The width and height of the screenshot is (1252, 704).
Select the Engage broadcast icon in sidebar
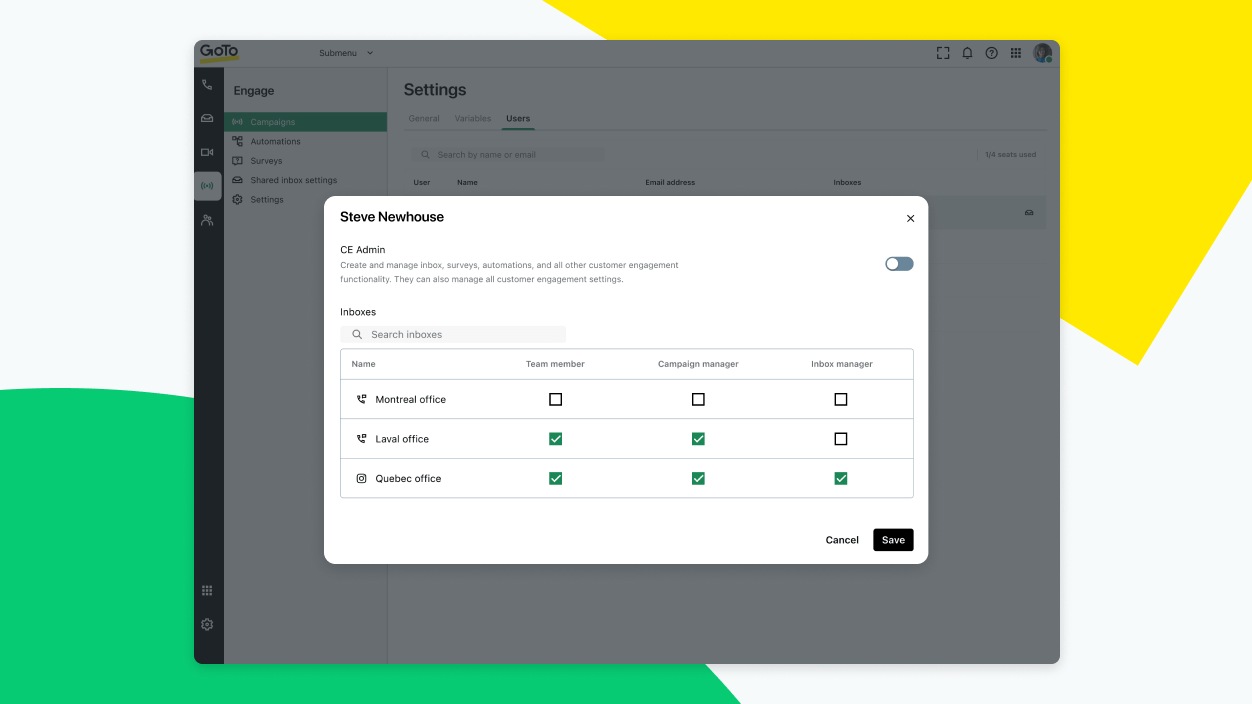pyautogui.click(x=207, y=186)
